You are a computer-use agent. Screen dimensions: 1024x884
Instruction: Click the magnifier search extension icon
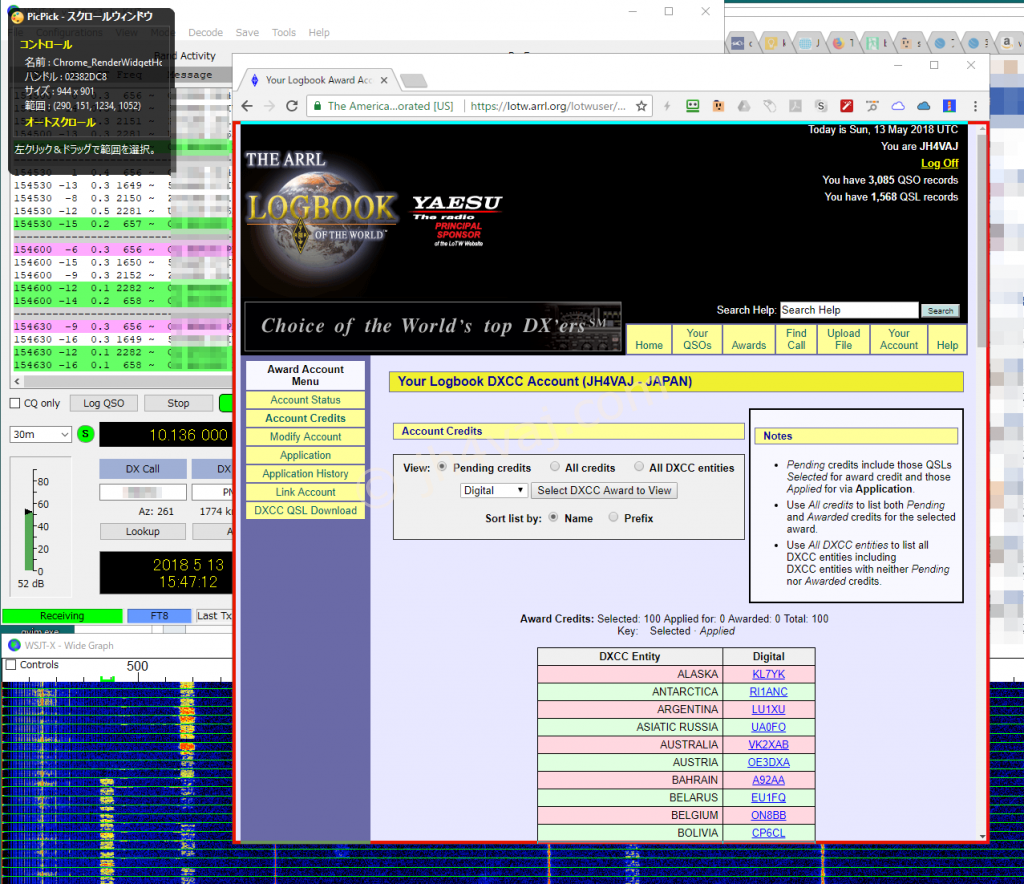coord(872,106)
